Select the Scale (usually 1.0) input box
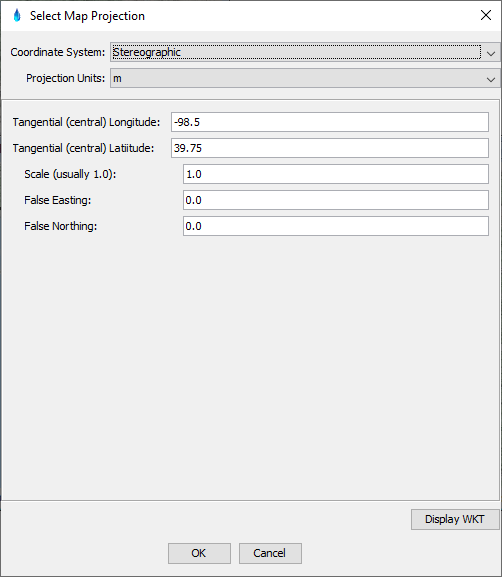 (x=336, y=174)
